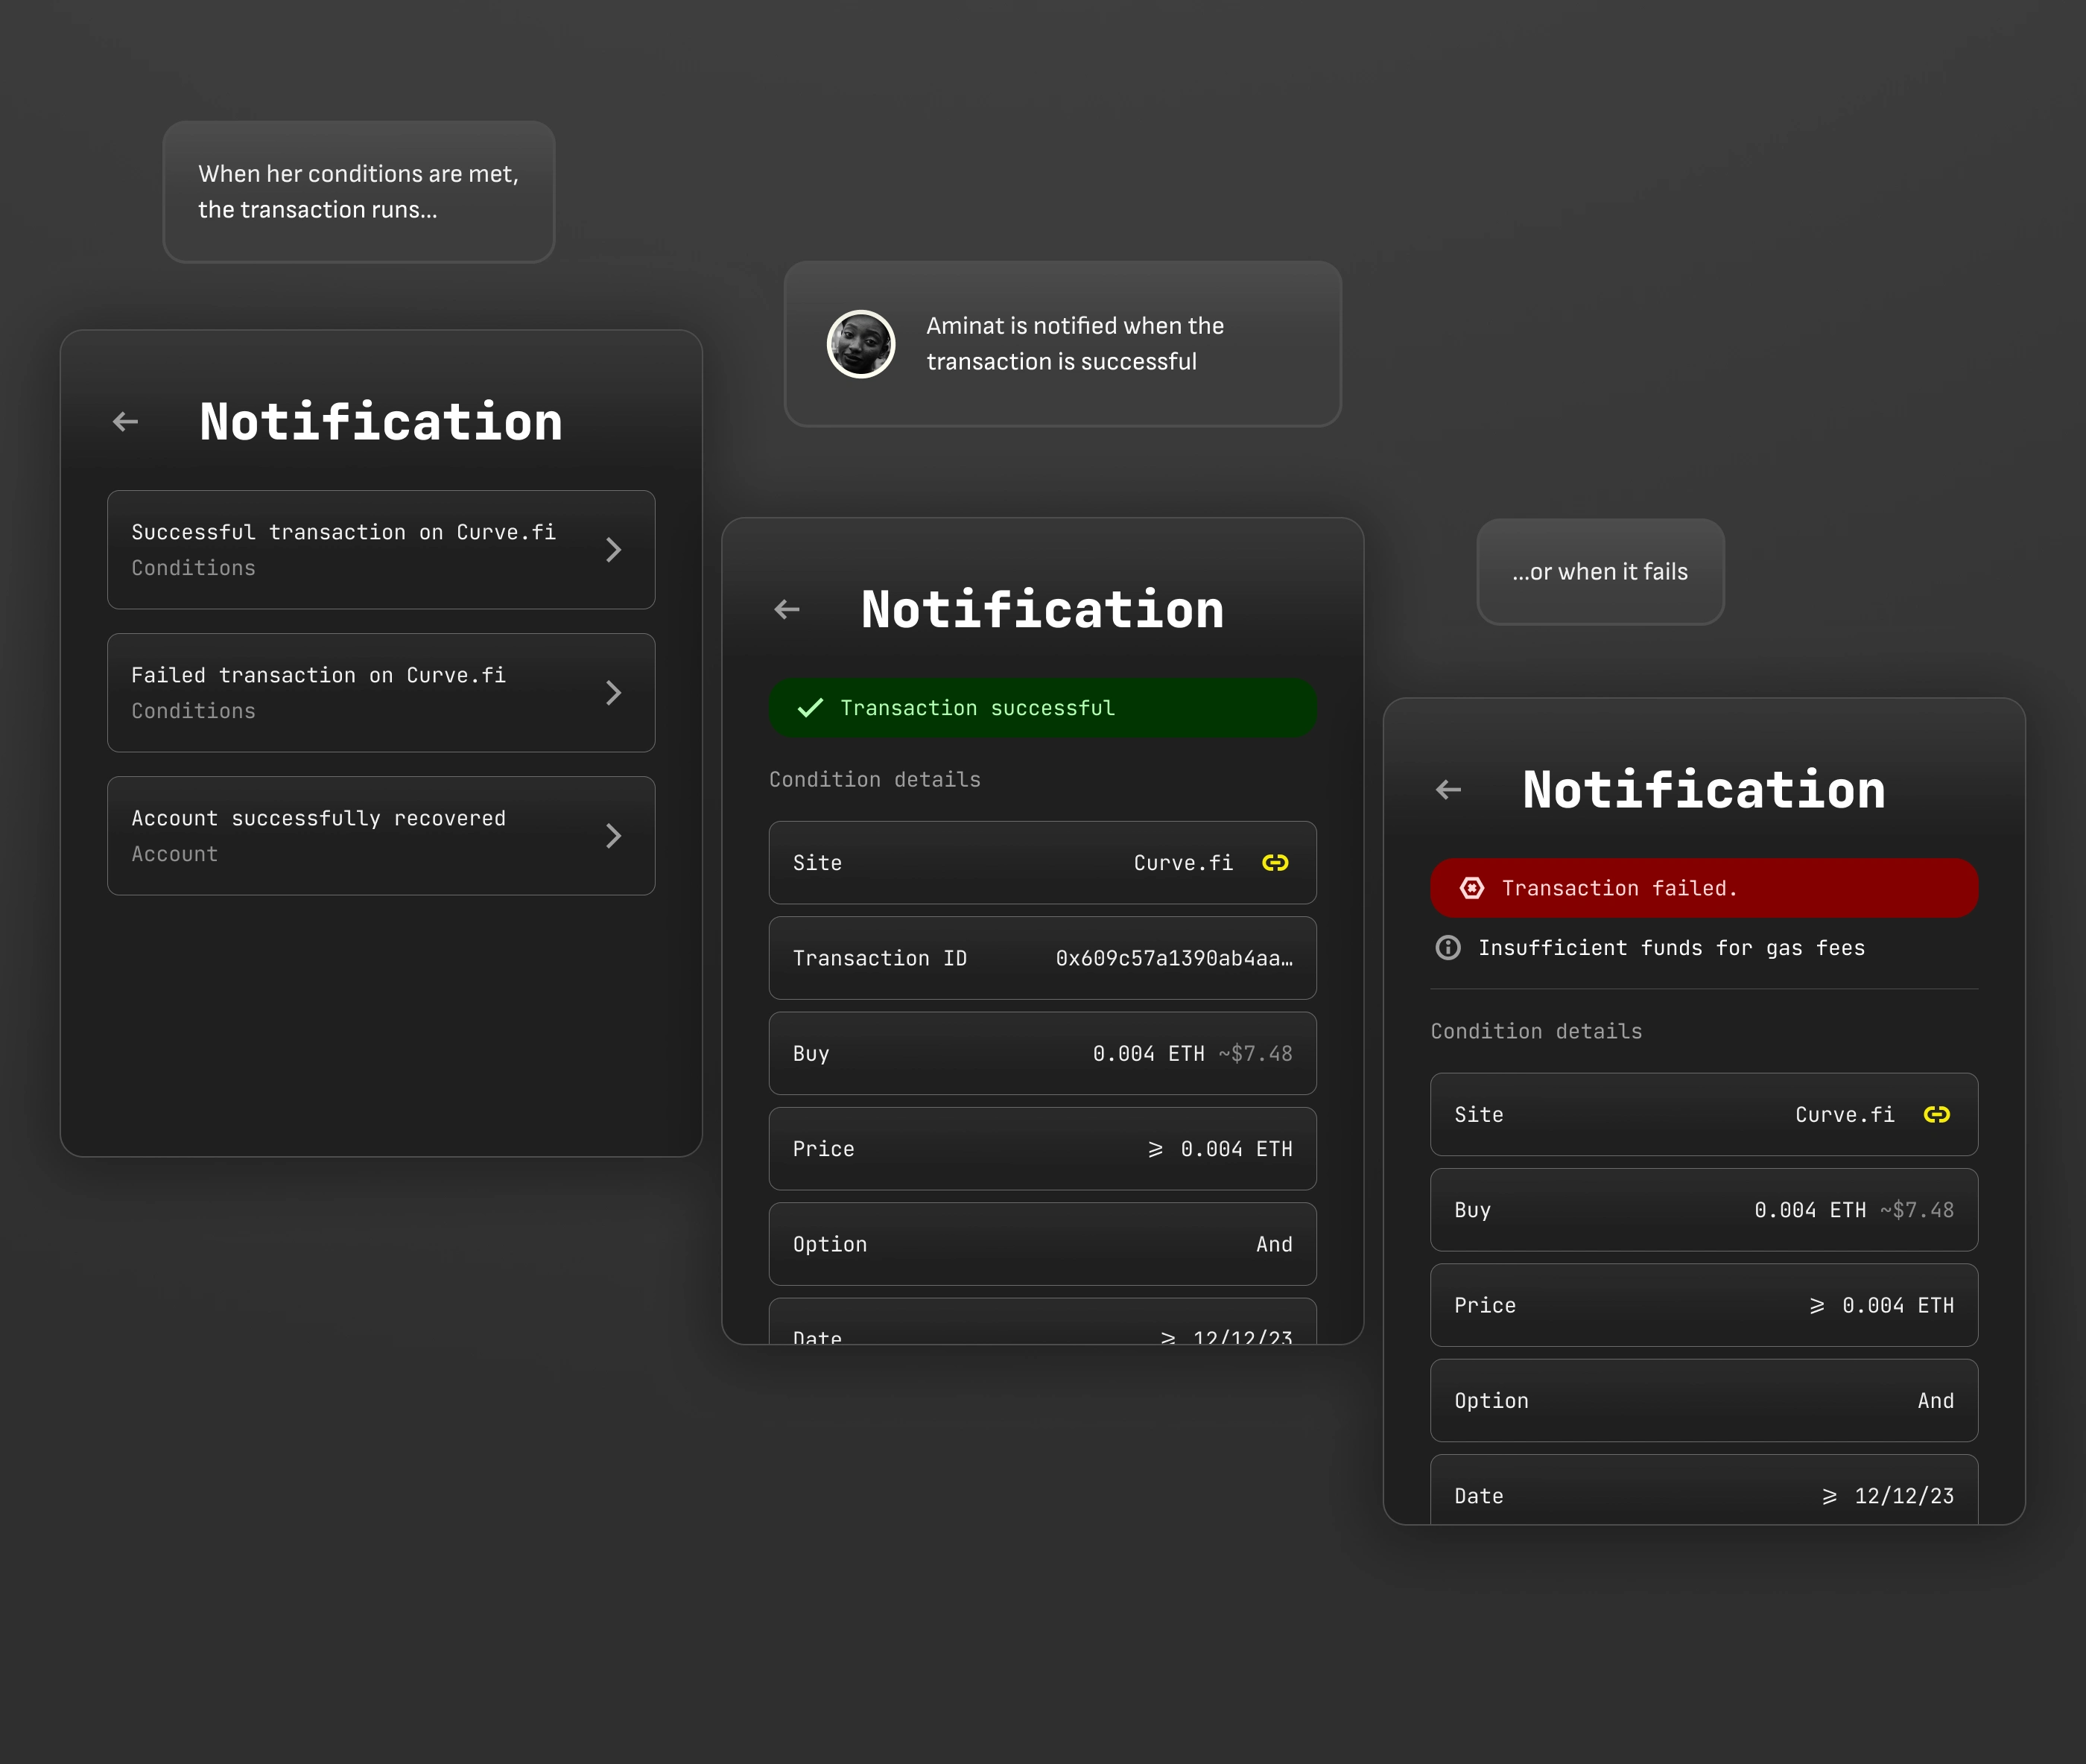
Task: Click back arrow in failed transaction panel
Action: 1448,790
